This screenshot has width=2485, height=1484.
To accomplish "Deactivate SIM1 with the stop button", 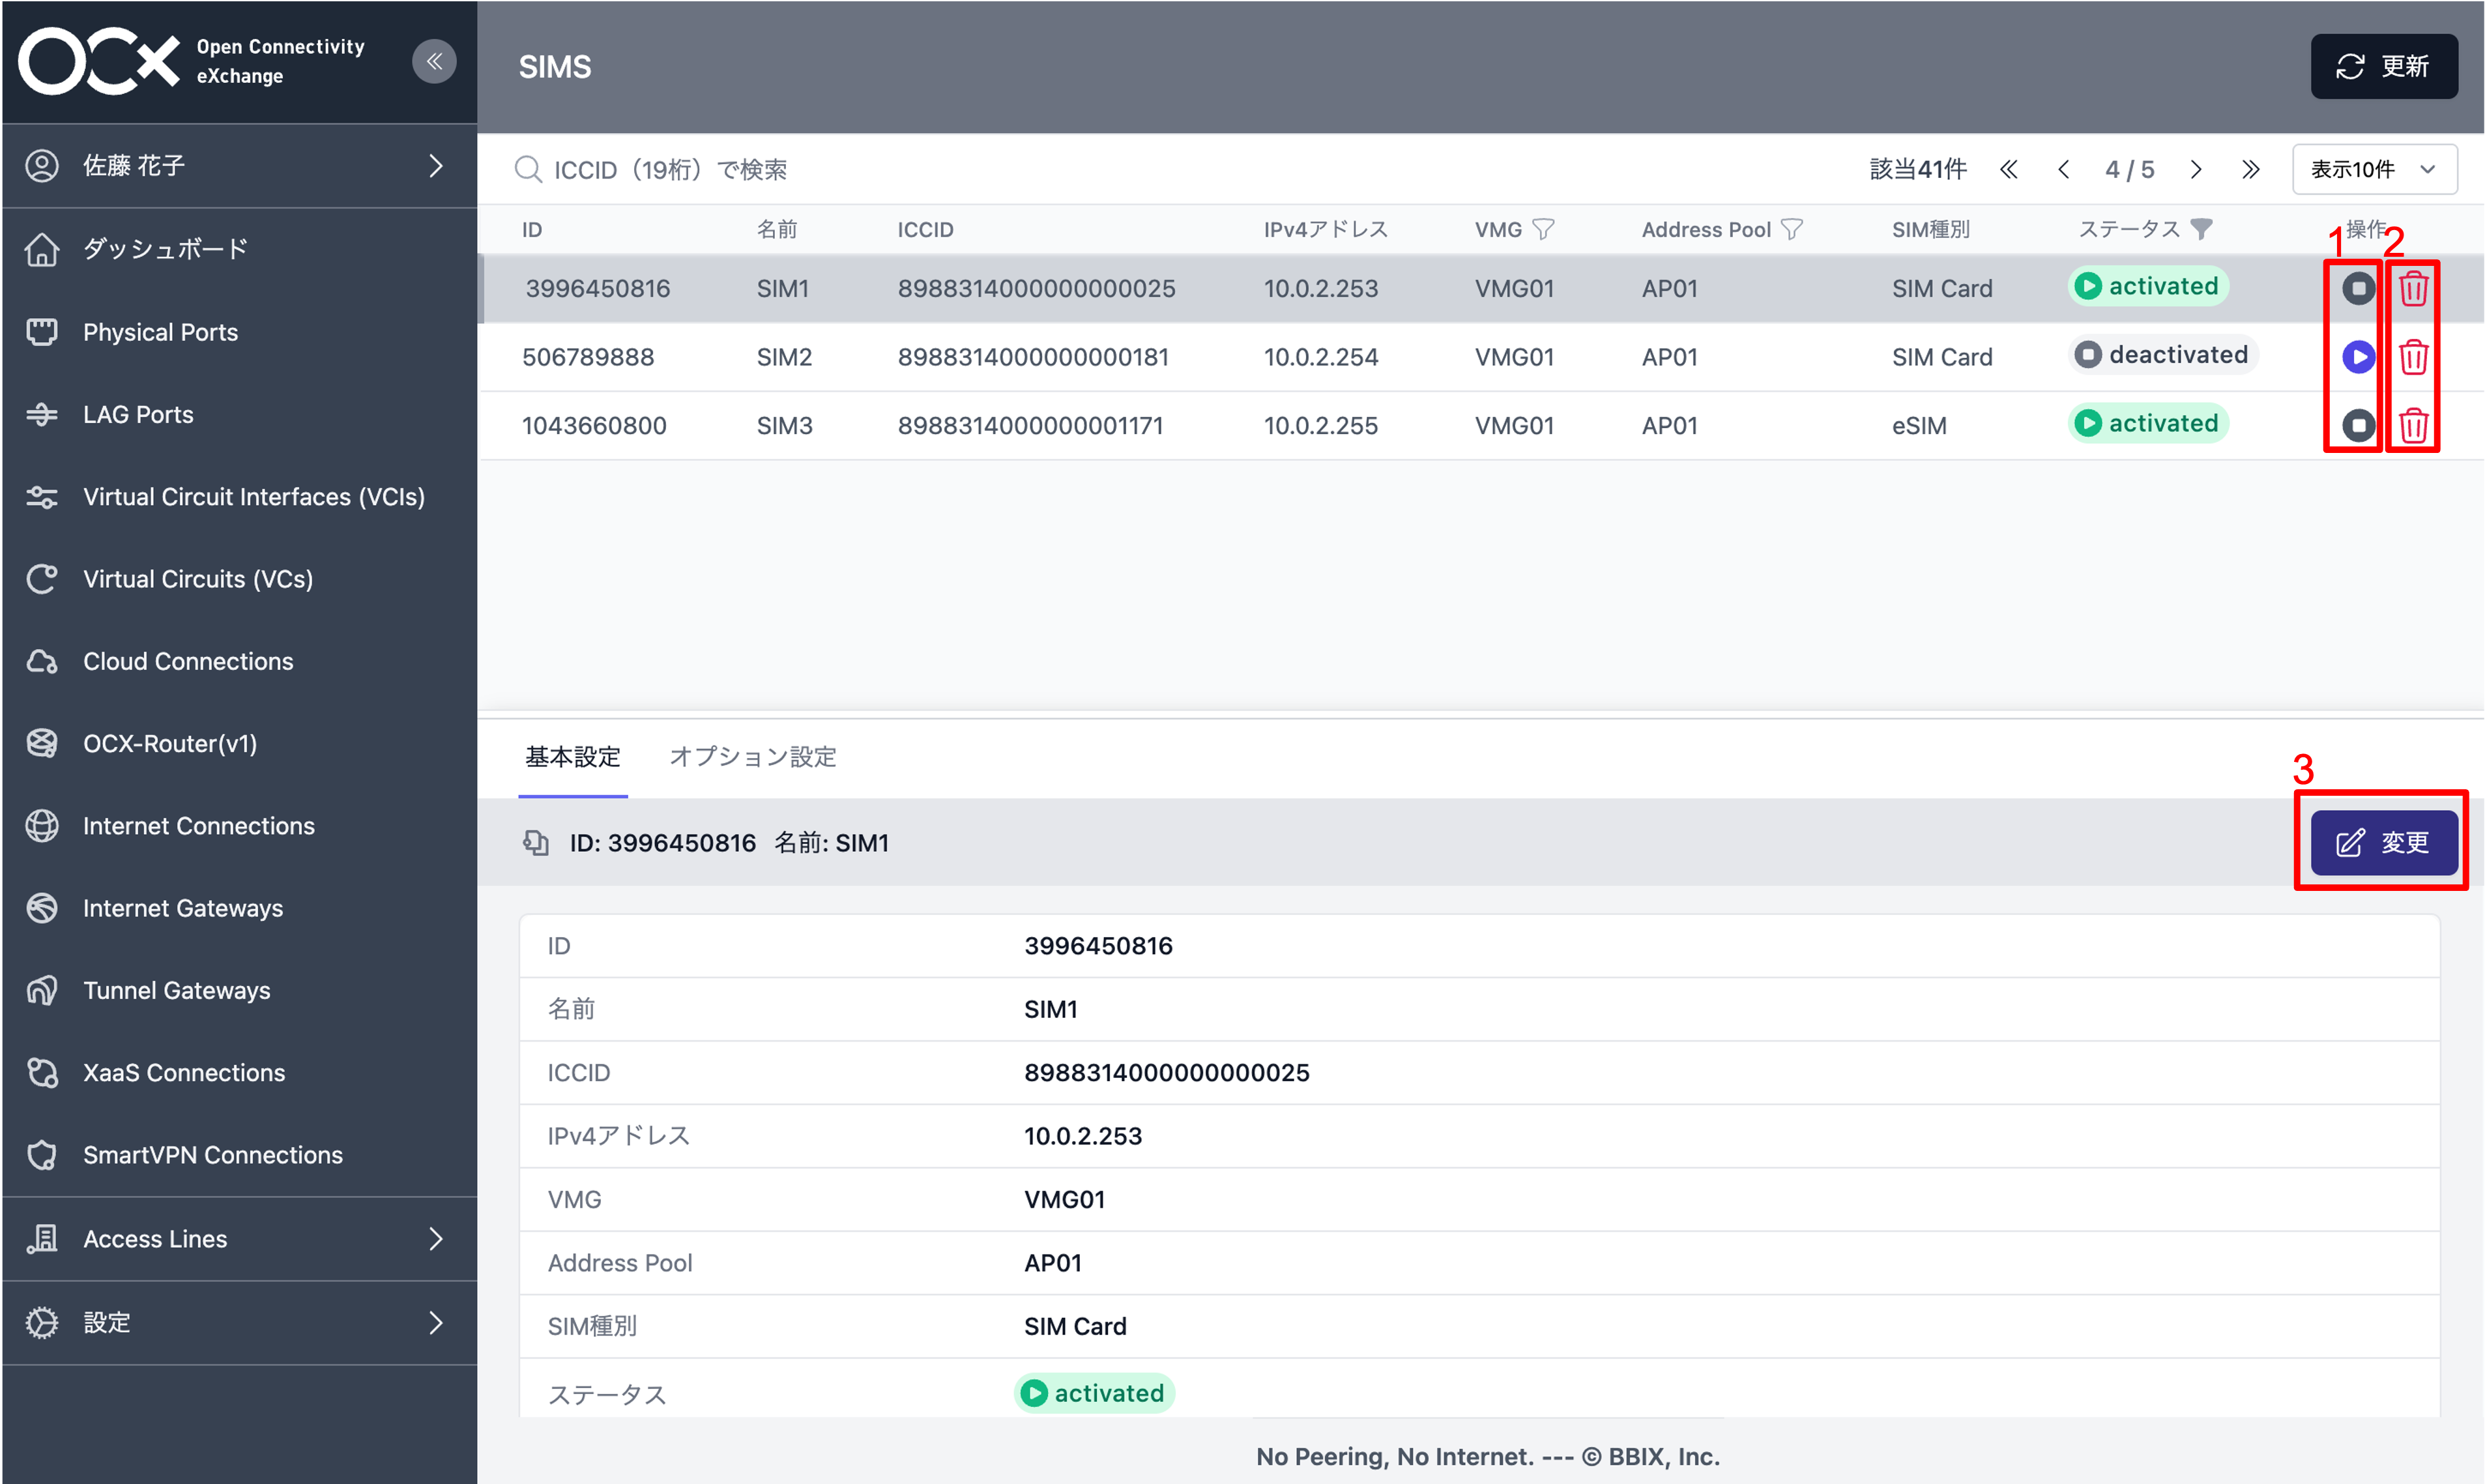I will pos(2358,288).
